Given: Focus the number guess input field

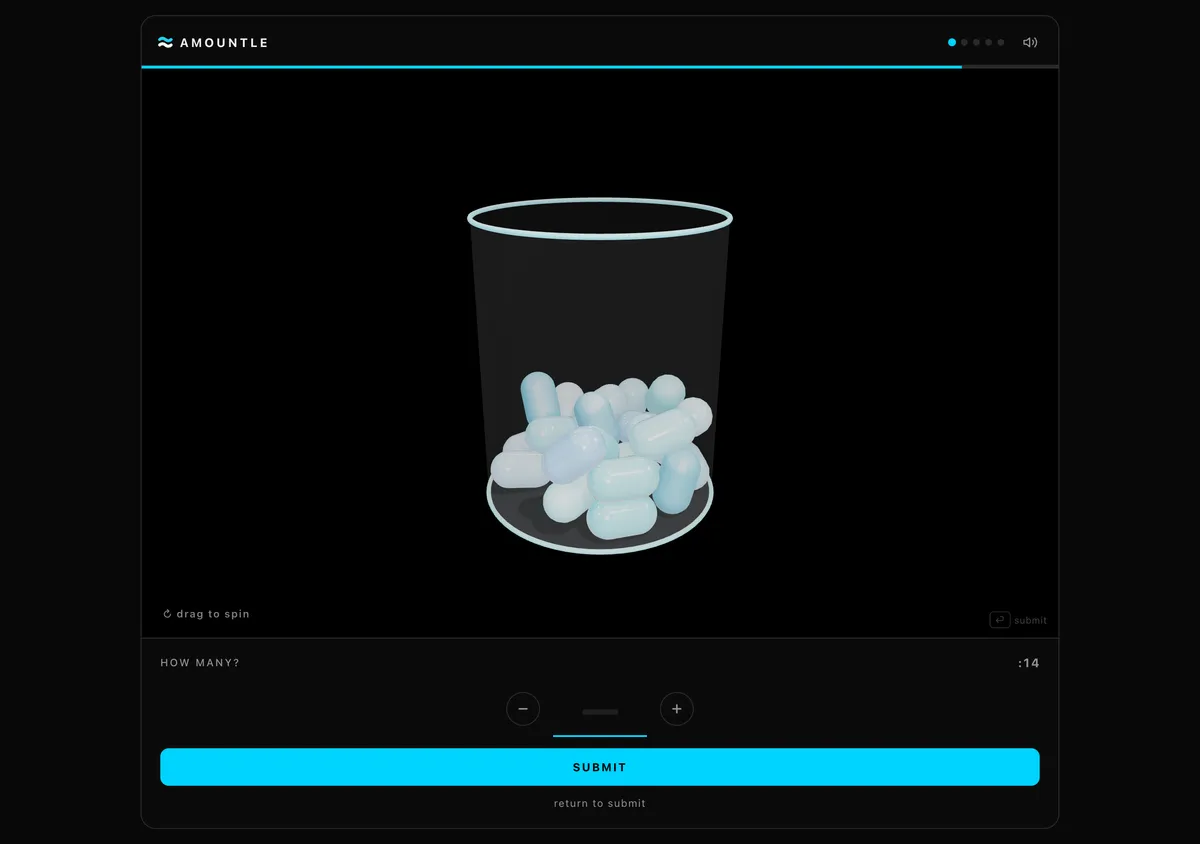Looking at the screenshot, I should [600, 712].
